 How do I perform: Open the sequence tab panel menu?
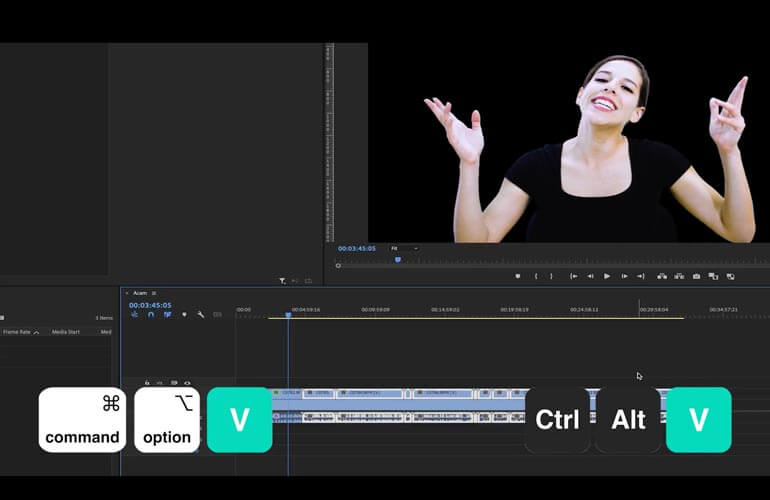(x=154, y=293)
